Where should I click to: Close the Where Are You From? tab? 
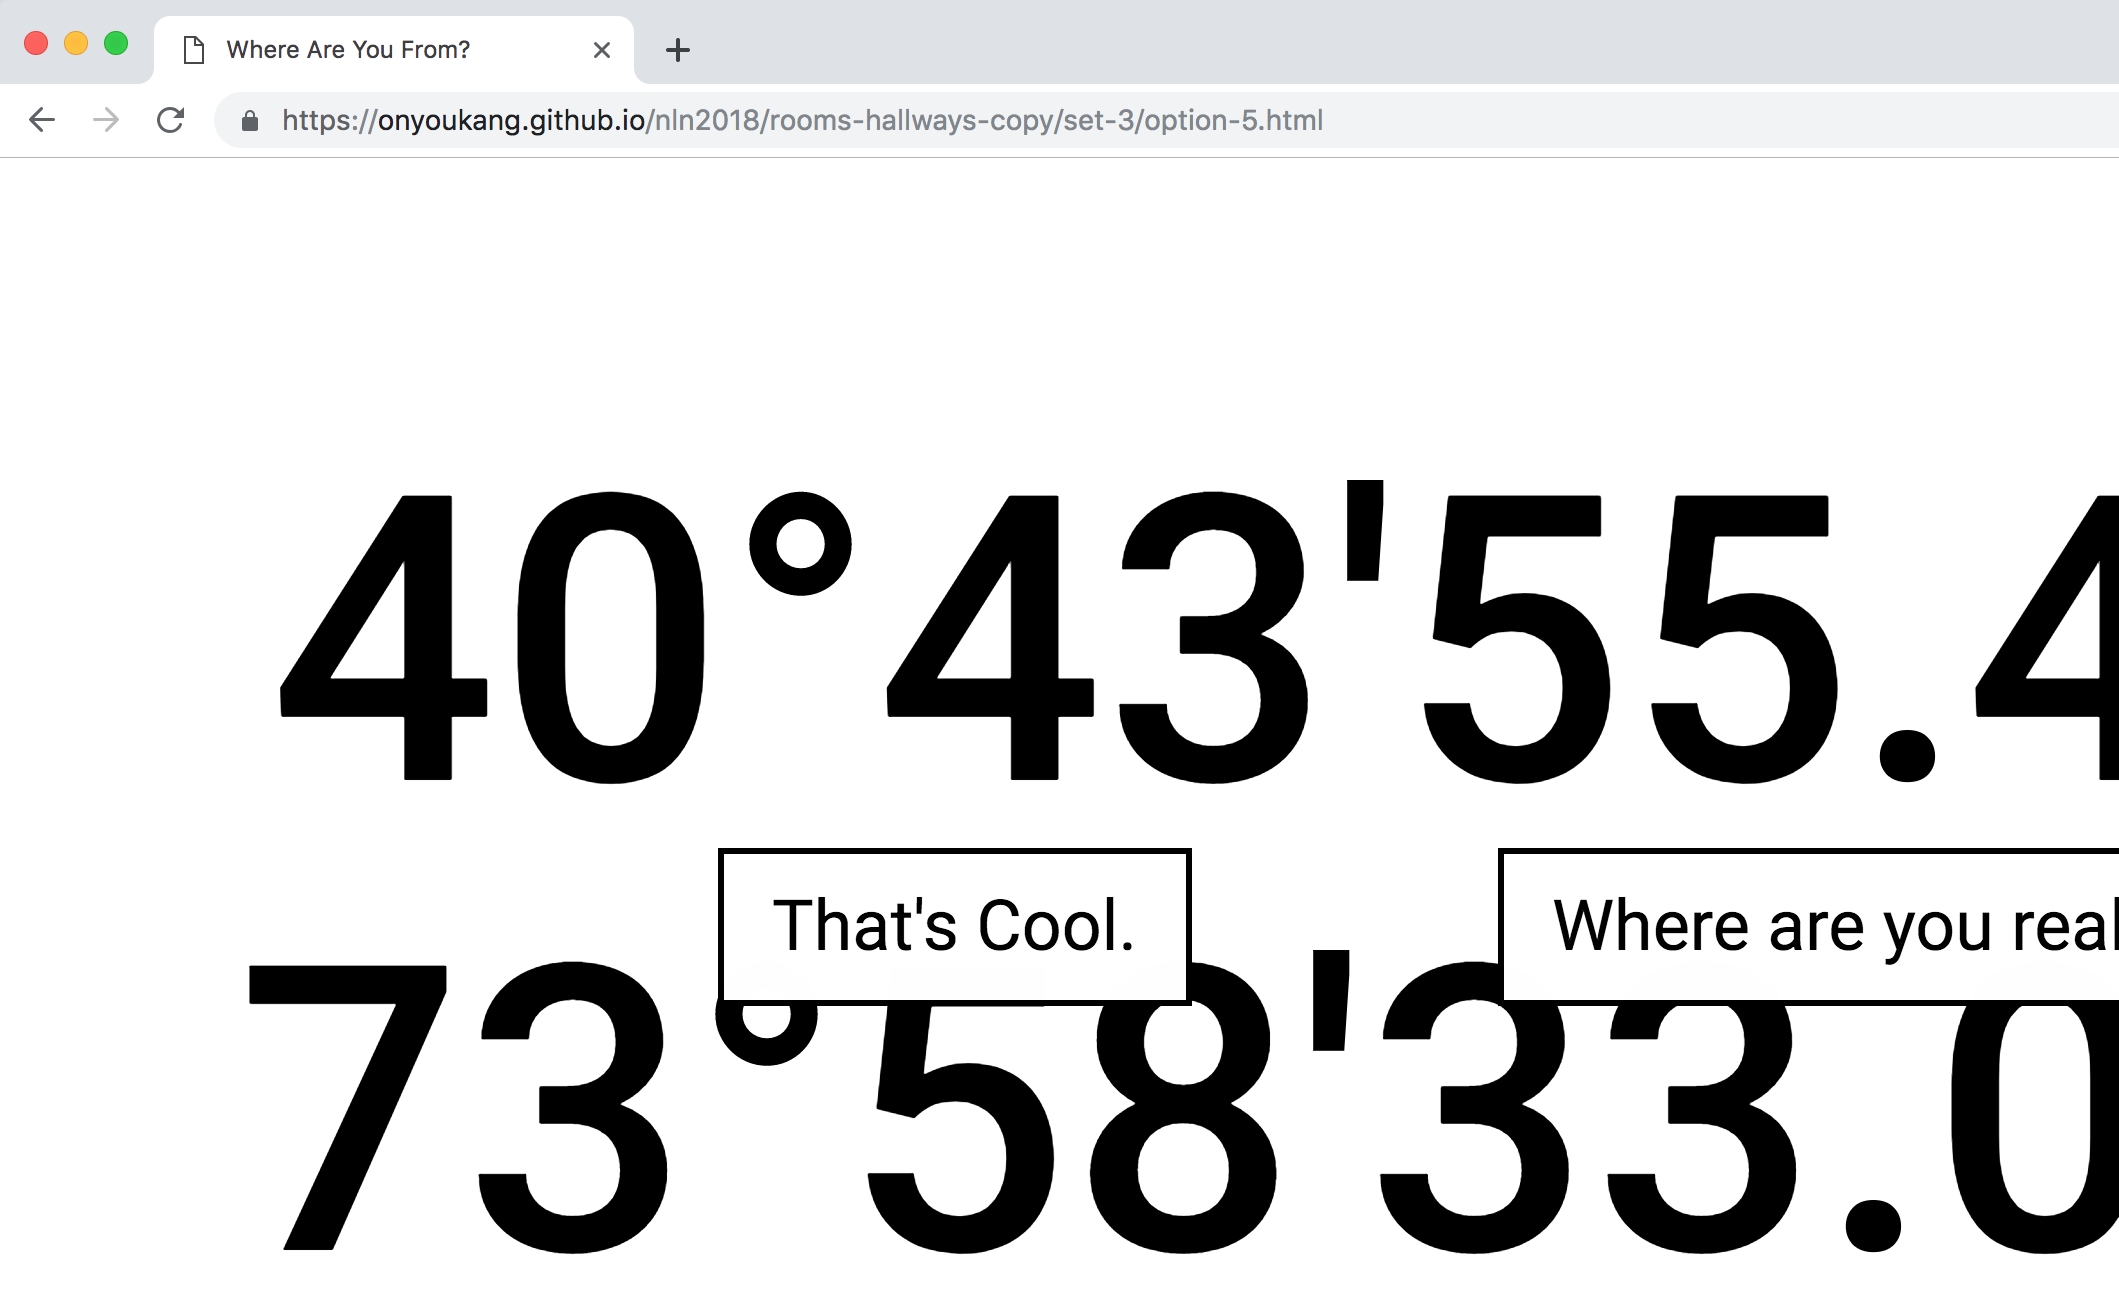[x=601, y=50]
